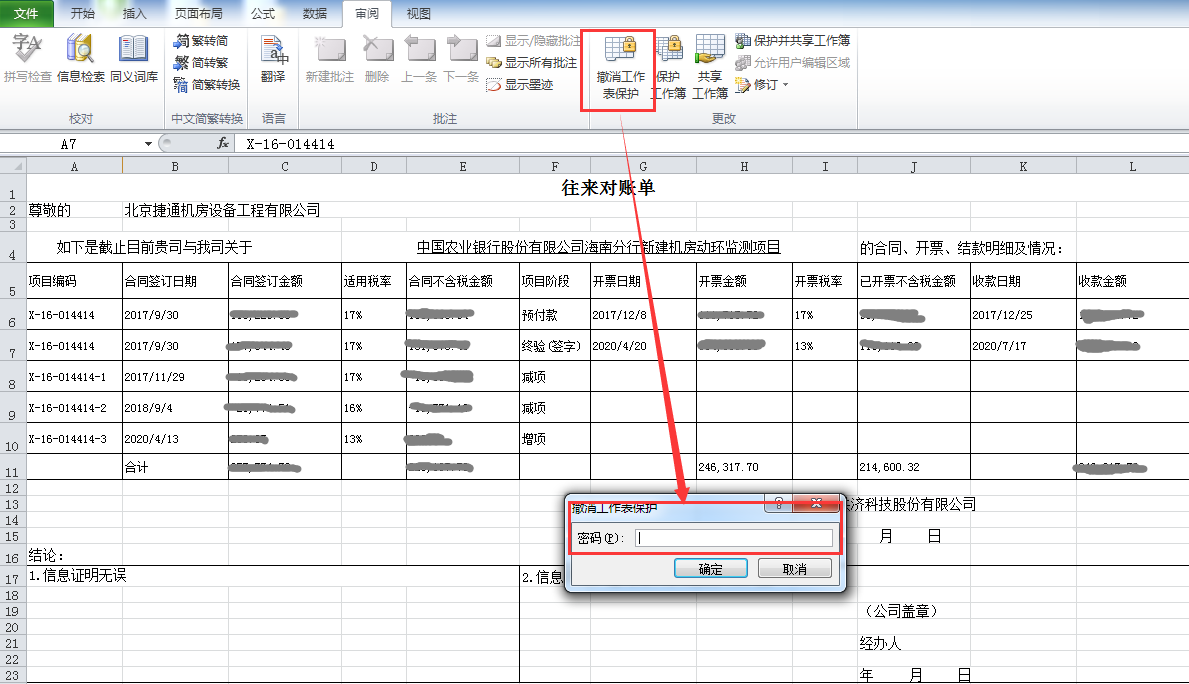
Task: Switch to the 数据 ribbon tab
Action: pyautogui.click(x=315, y=14)
